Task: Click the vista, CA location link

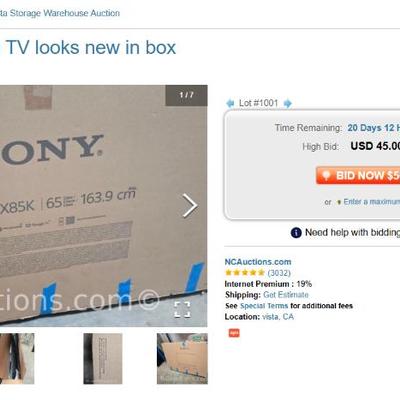Action: 278,317
